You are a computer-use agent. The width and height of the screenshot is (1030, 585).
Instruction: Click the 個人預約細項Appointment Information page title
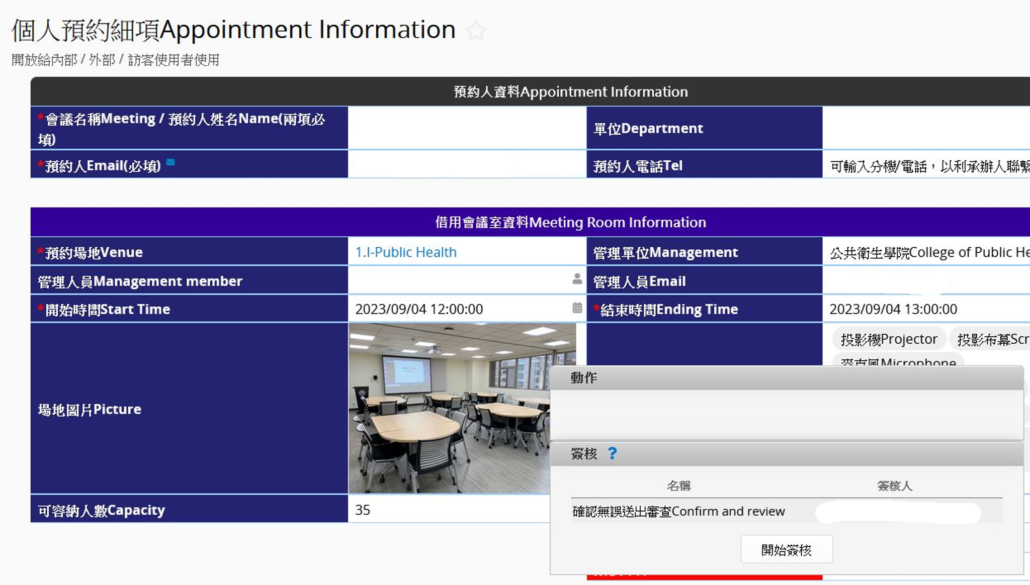pyautogui.click(x=233, y=30)
